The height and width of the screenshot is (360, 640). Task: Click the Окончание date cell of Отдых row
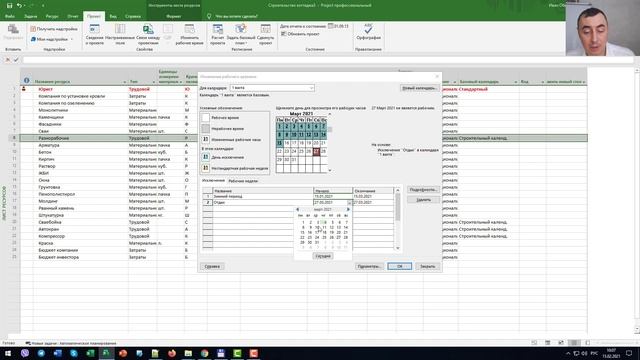click(x=373, y=202)
